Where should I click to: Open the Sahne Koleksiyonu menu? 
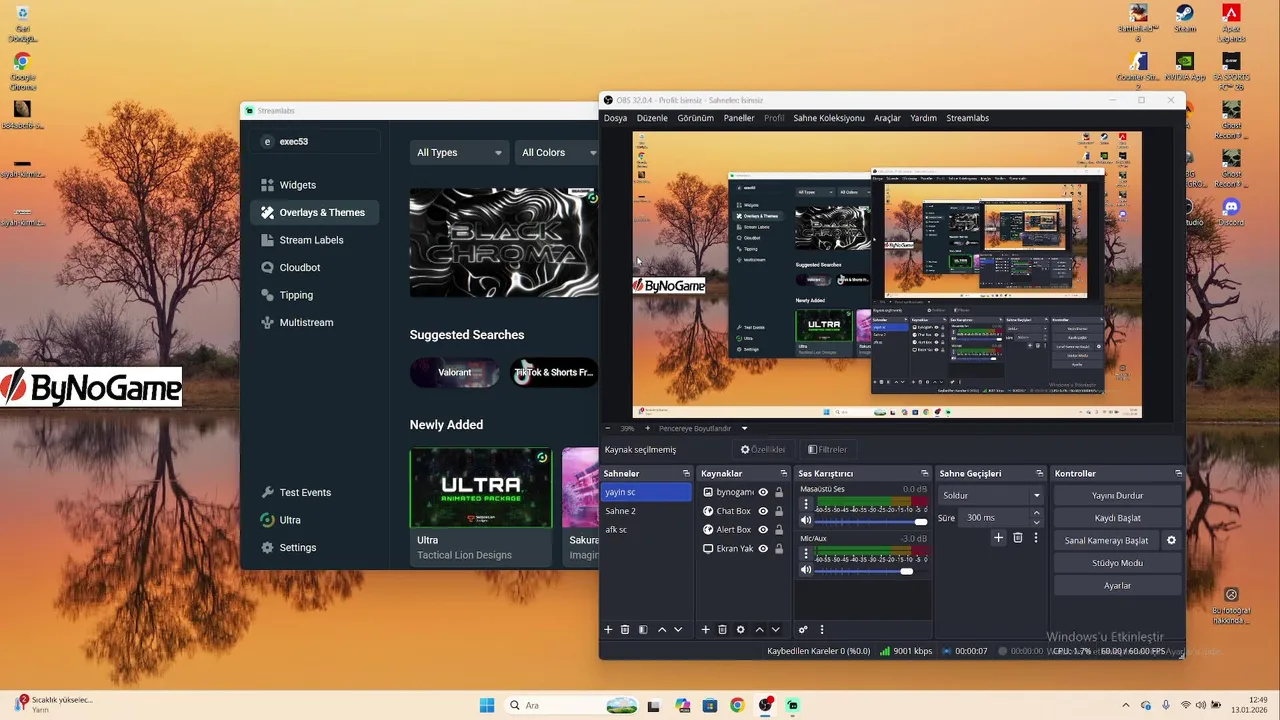click(x=829, y=118)
